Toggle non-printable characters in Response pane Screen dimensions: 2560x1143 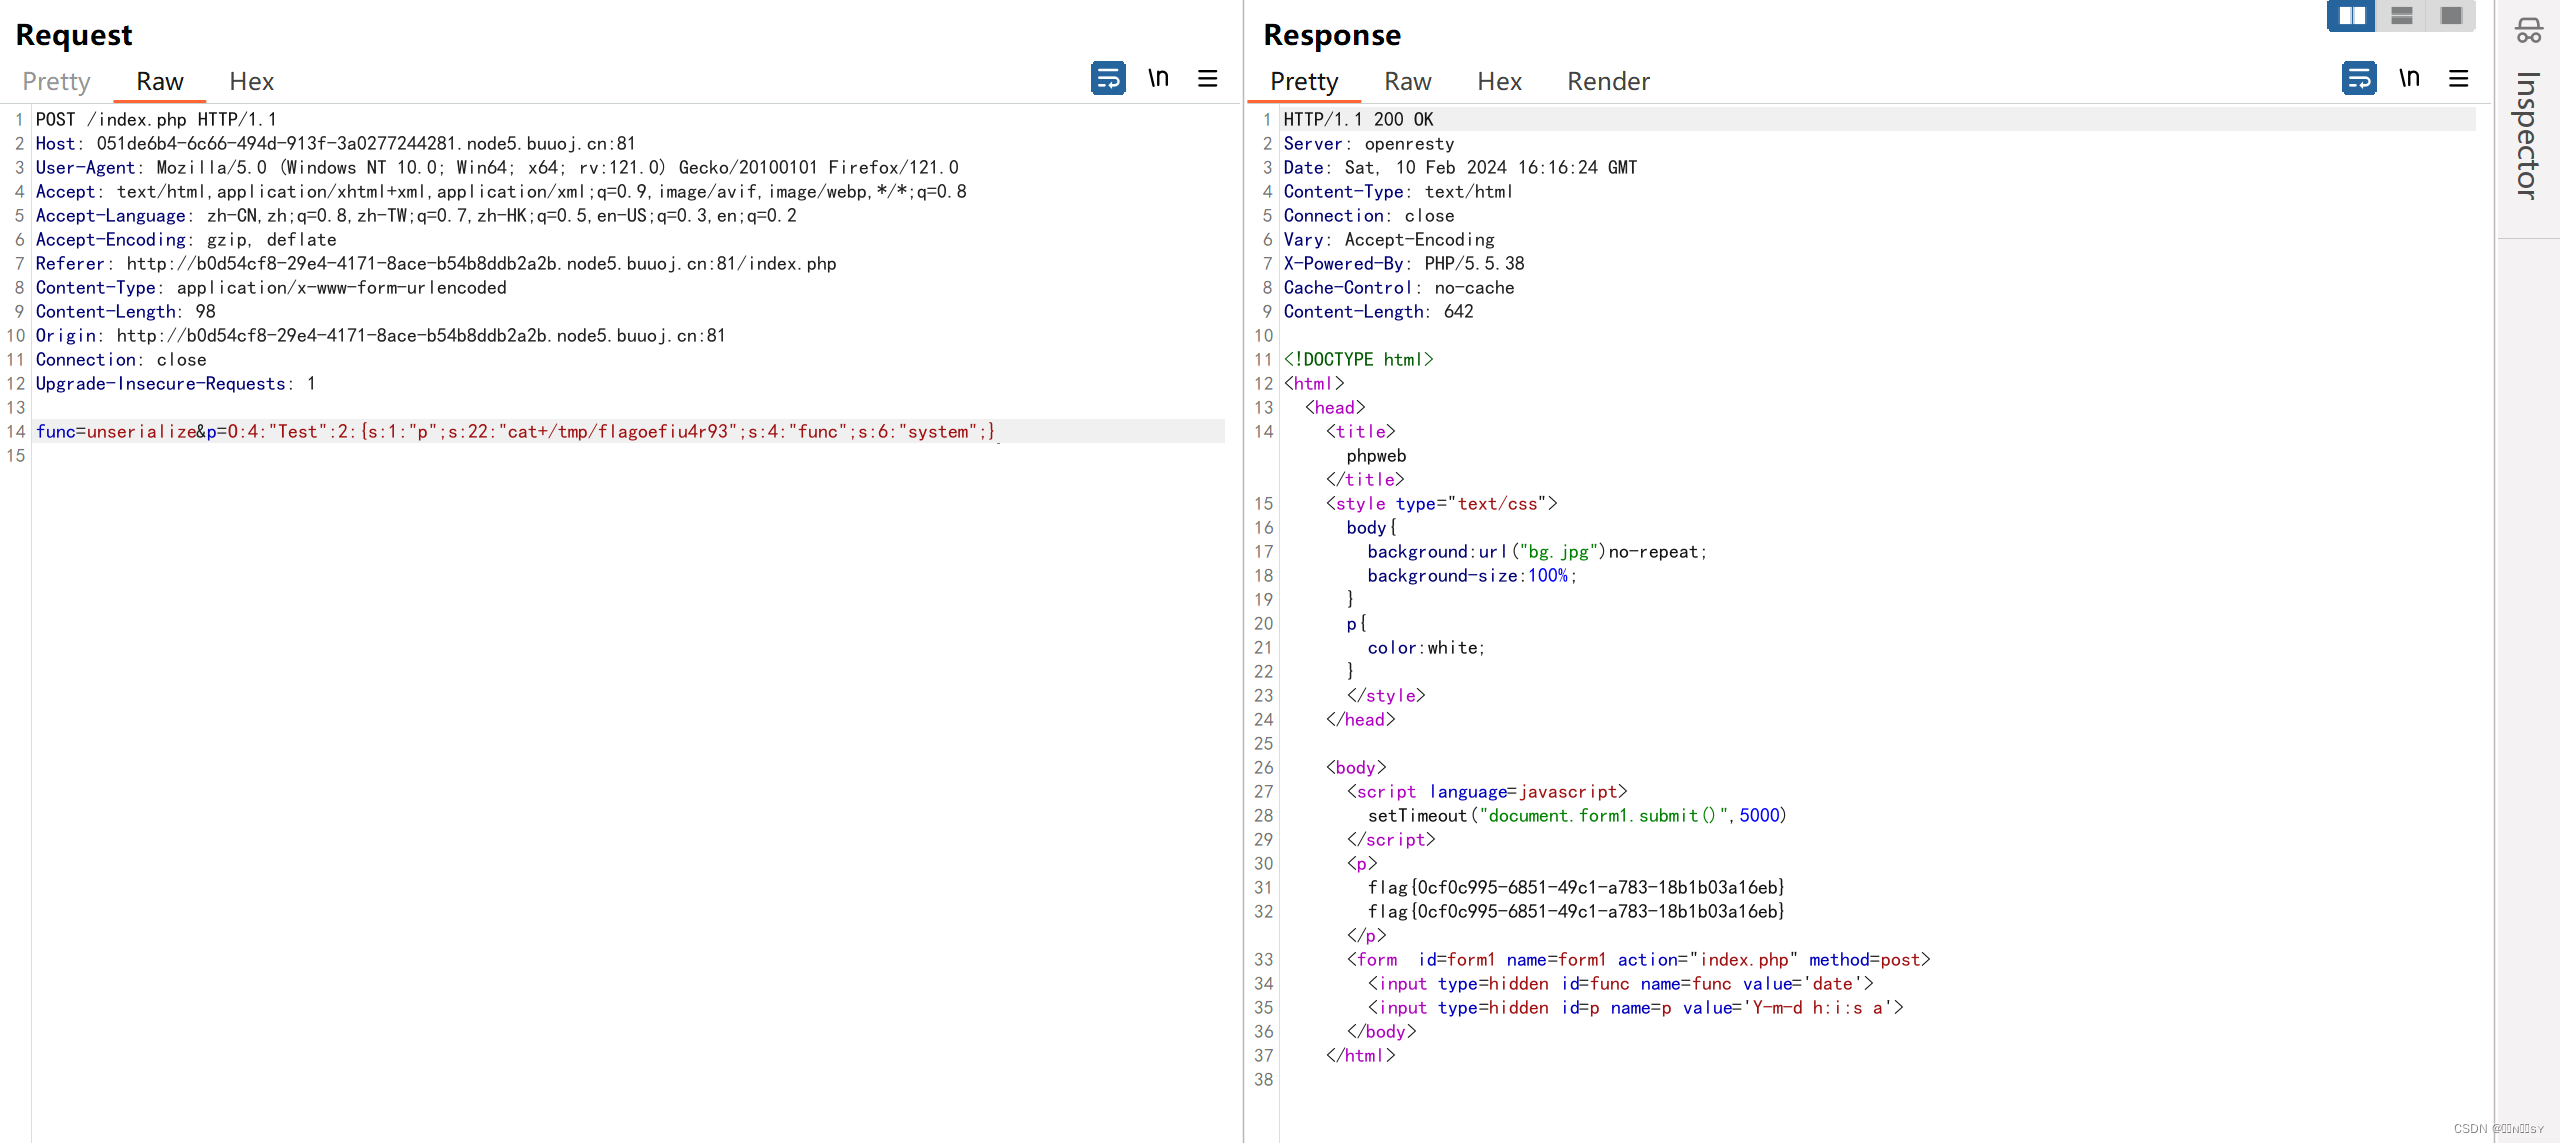click(2409, 78)
